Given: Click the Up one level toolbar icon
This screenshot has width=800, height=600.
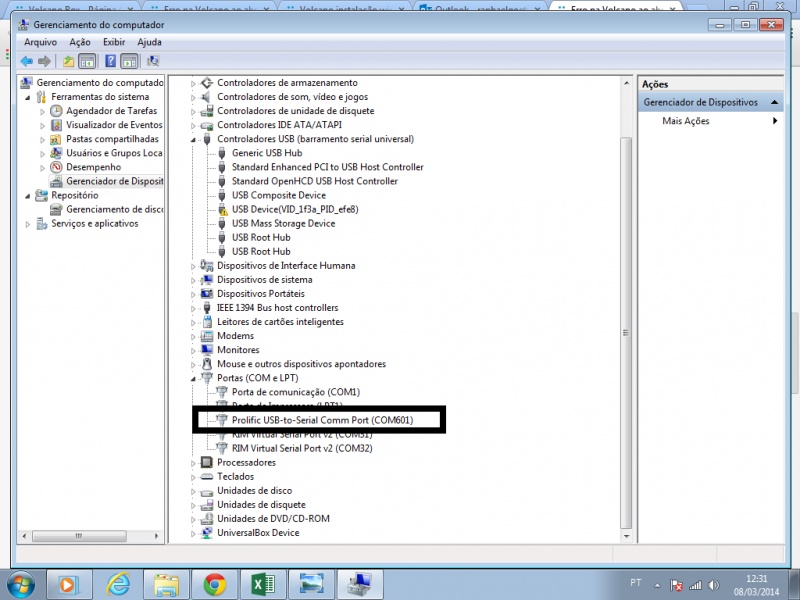Looking at the screenshot, I should pos(68,62).
